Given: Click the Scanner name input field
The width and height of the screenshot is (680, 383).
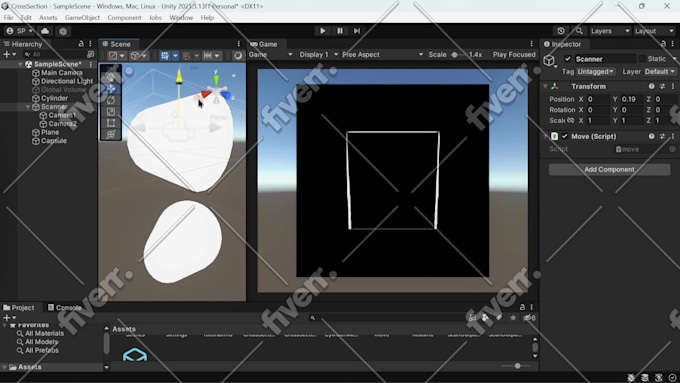Looking at the screenshot, I should tap(605, 59).
